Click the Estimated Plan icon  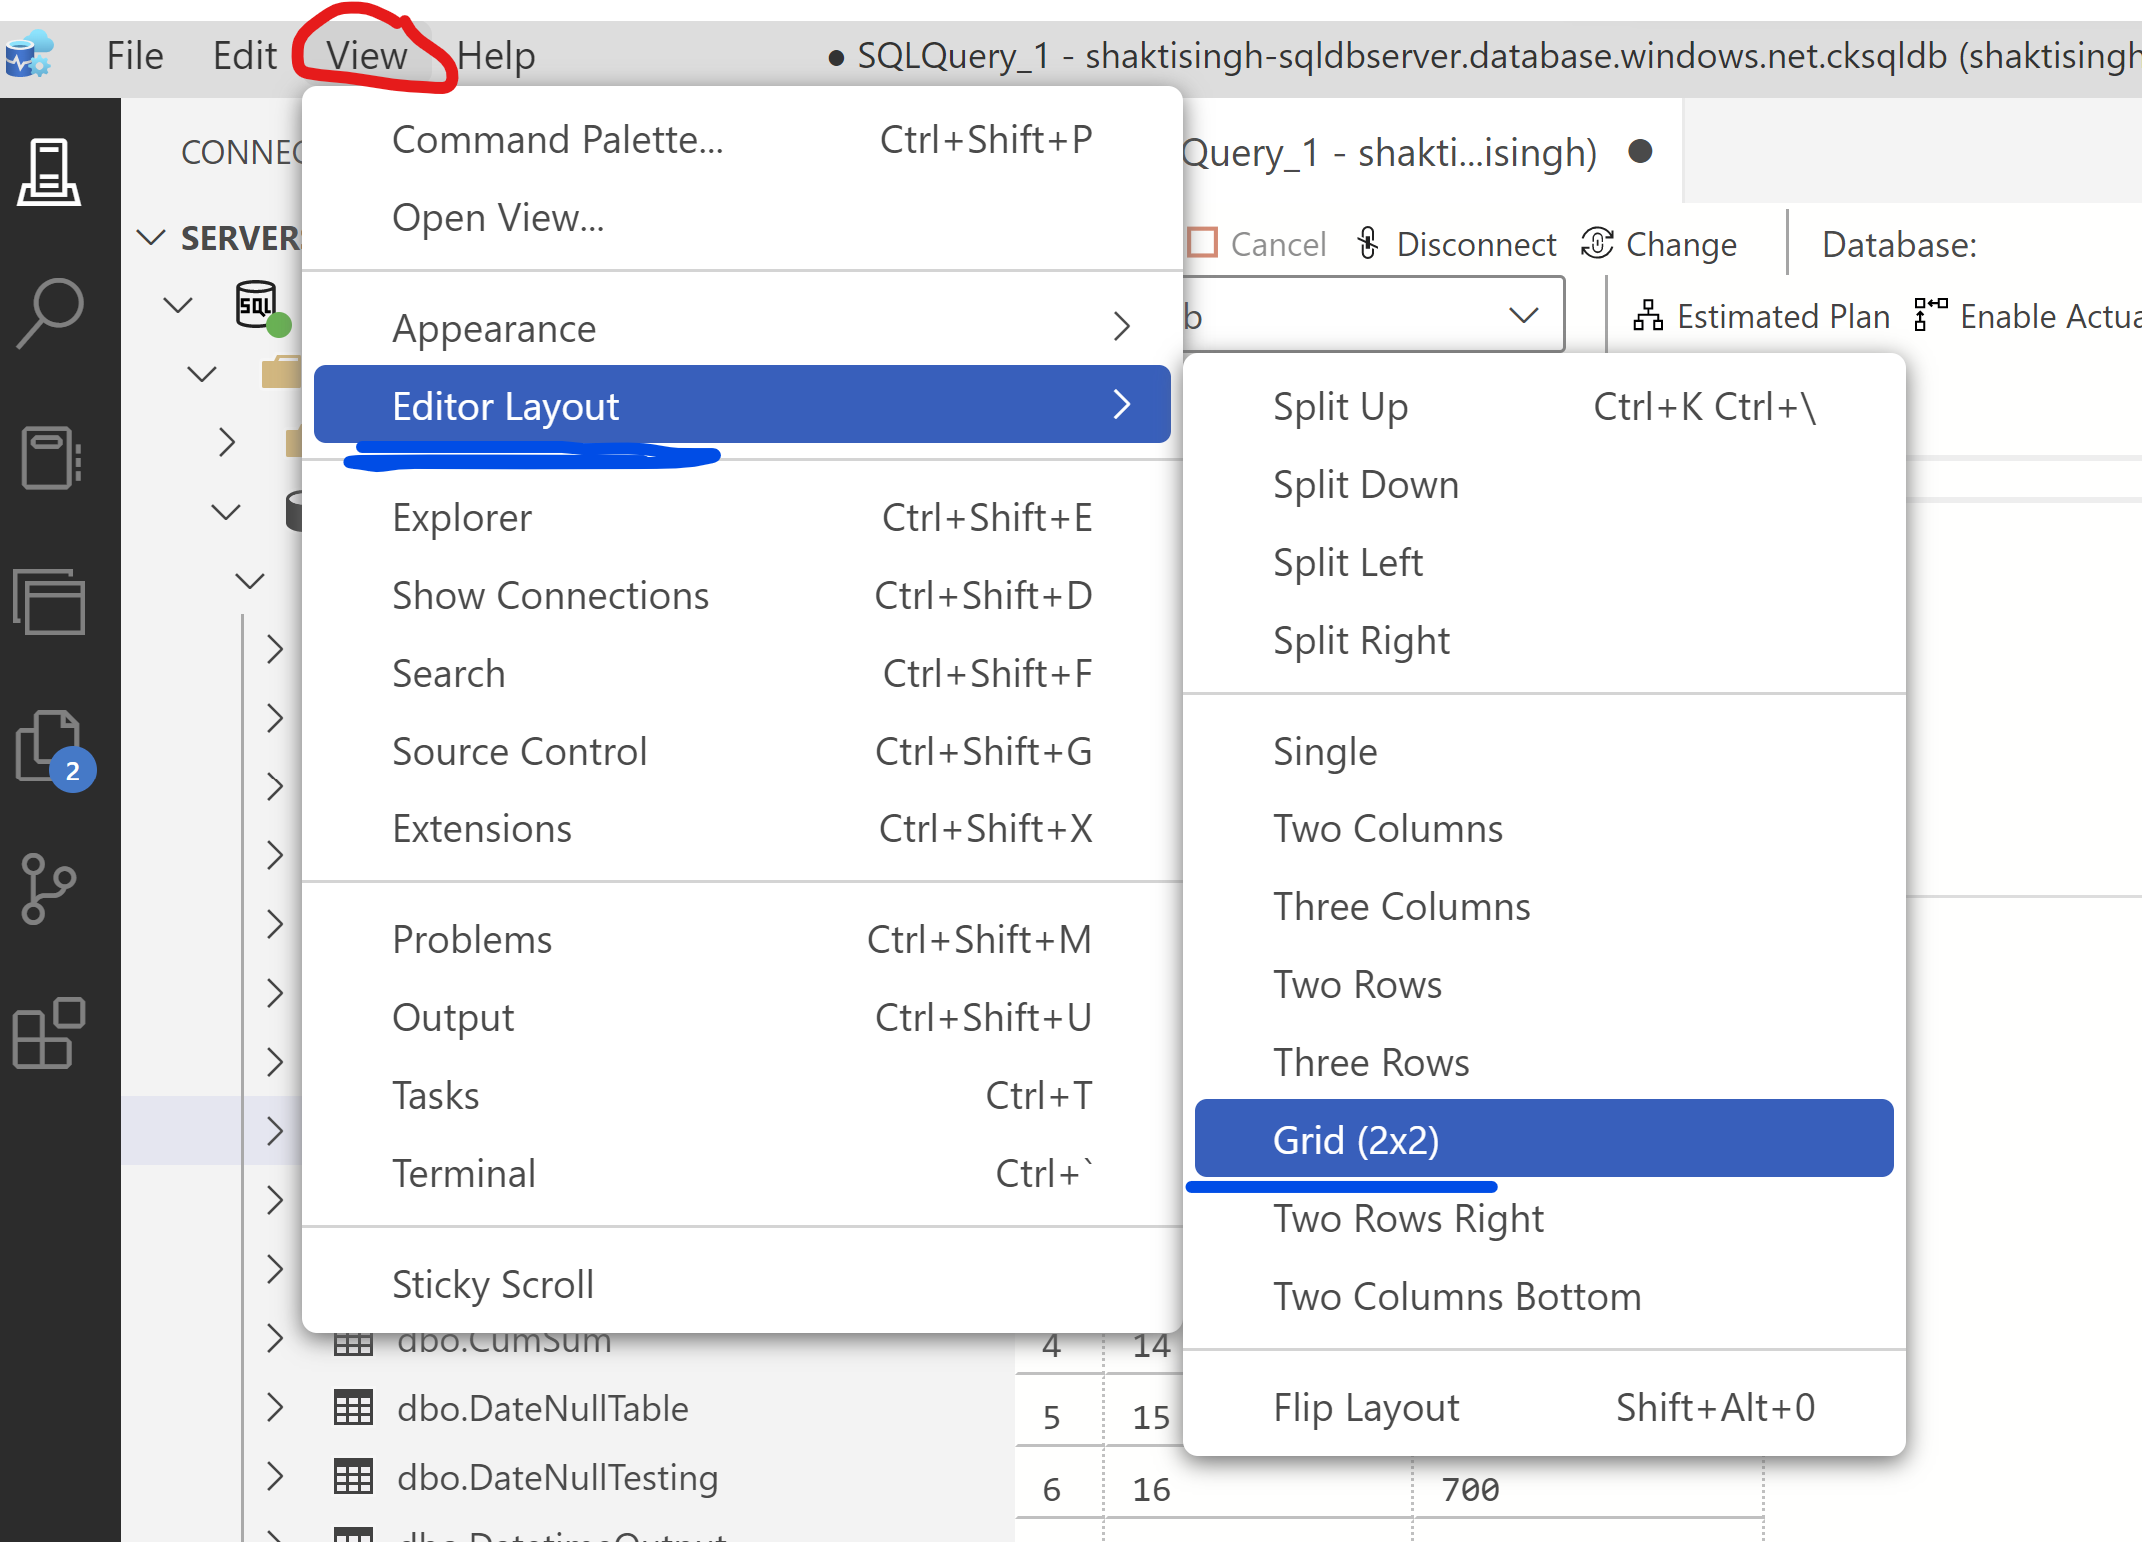[x=1647, y=316]
